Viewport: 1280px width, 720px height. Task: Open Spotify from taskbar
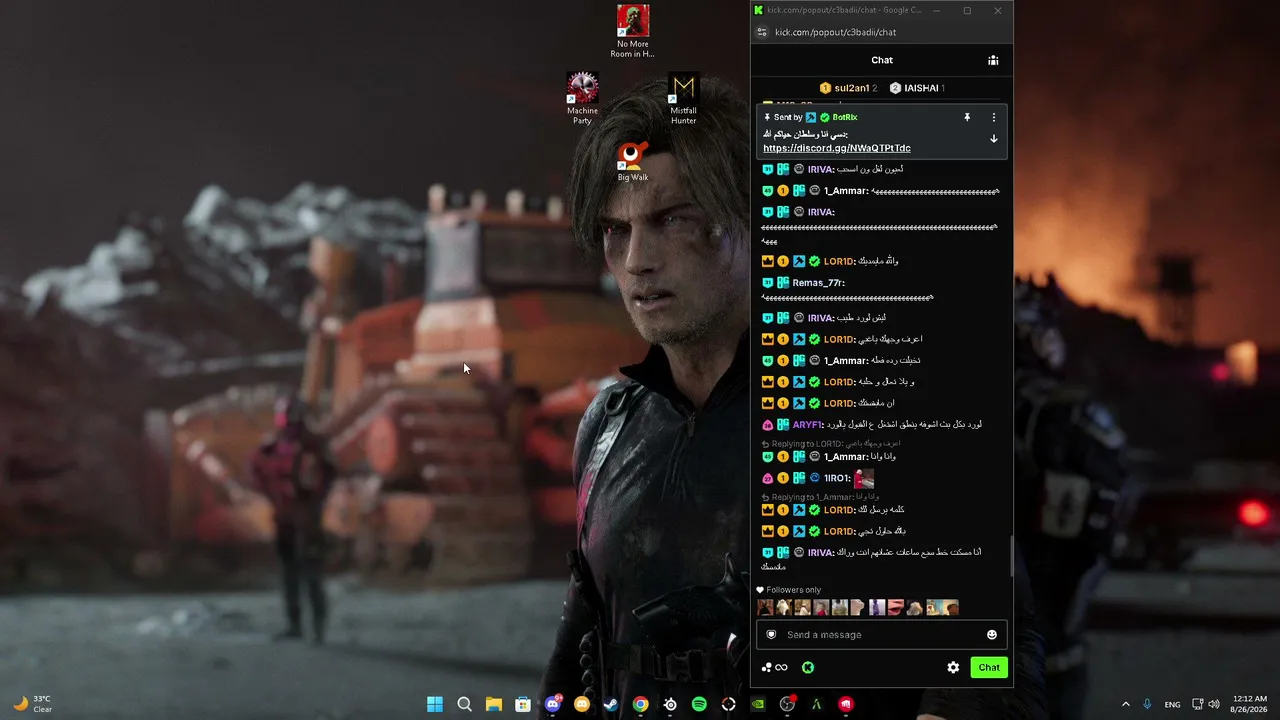699,704
